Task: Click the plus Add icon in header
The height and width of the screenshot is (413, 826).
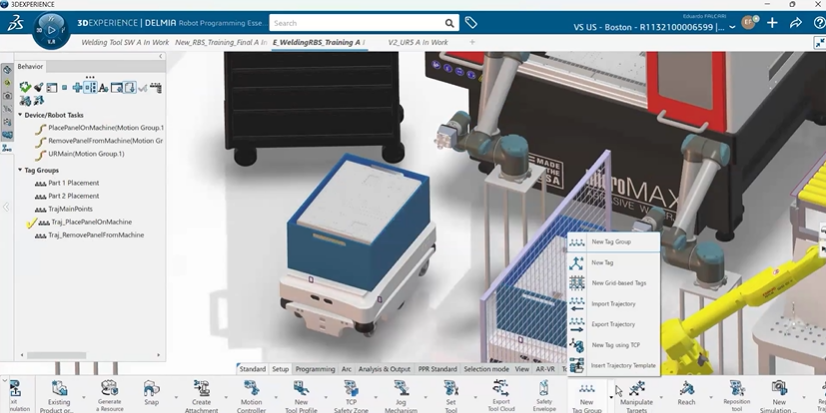Action: (772, 23)
